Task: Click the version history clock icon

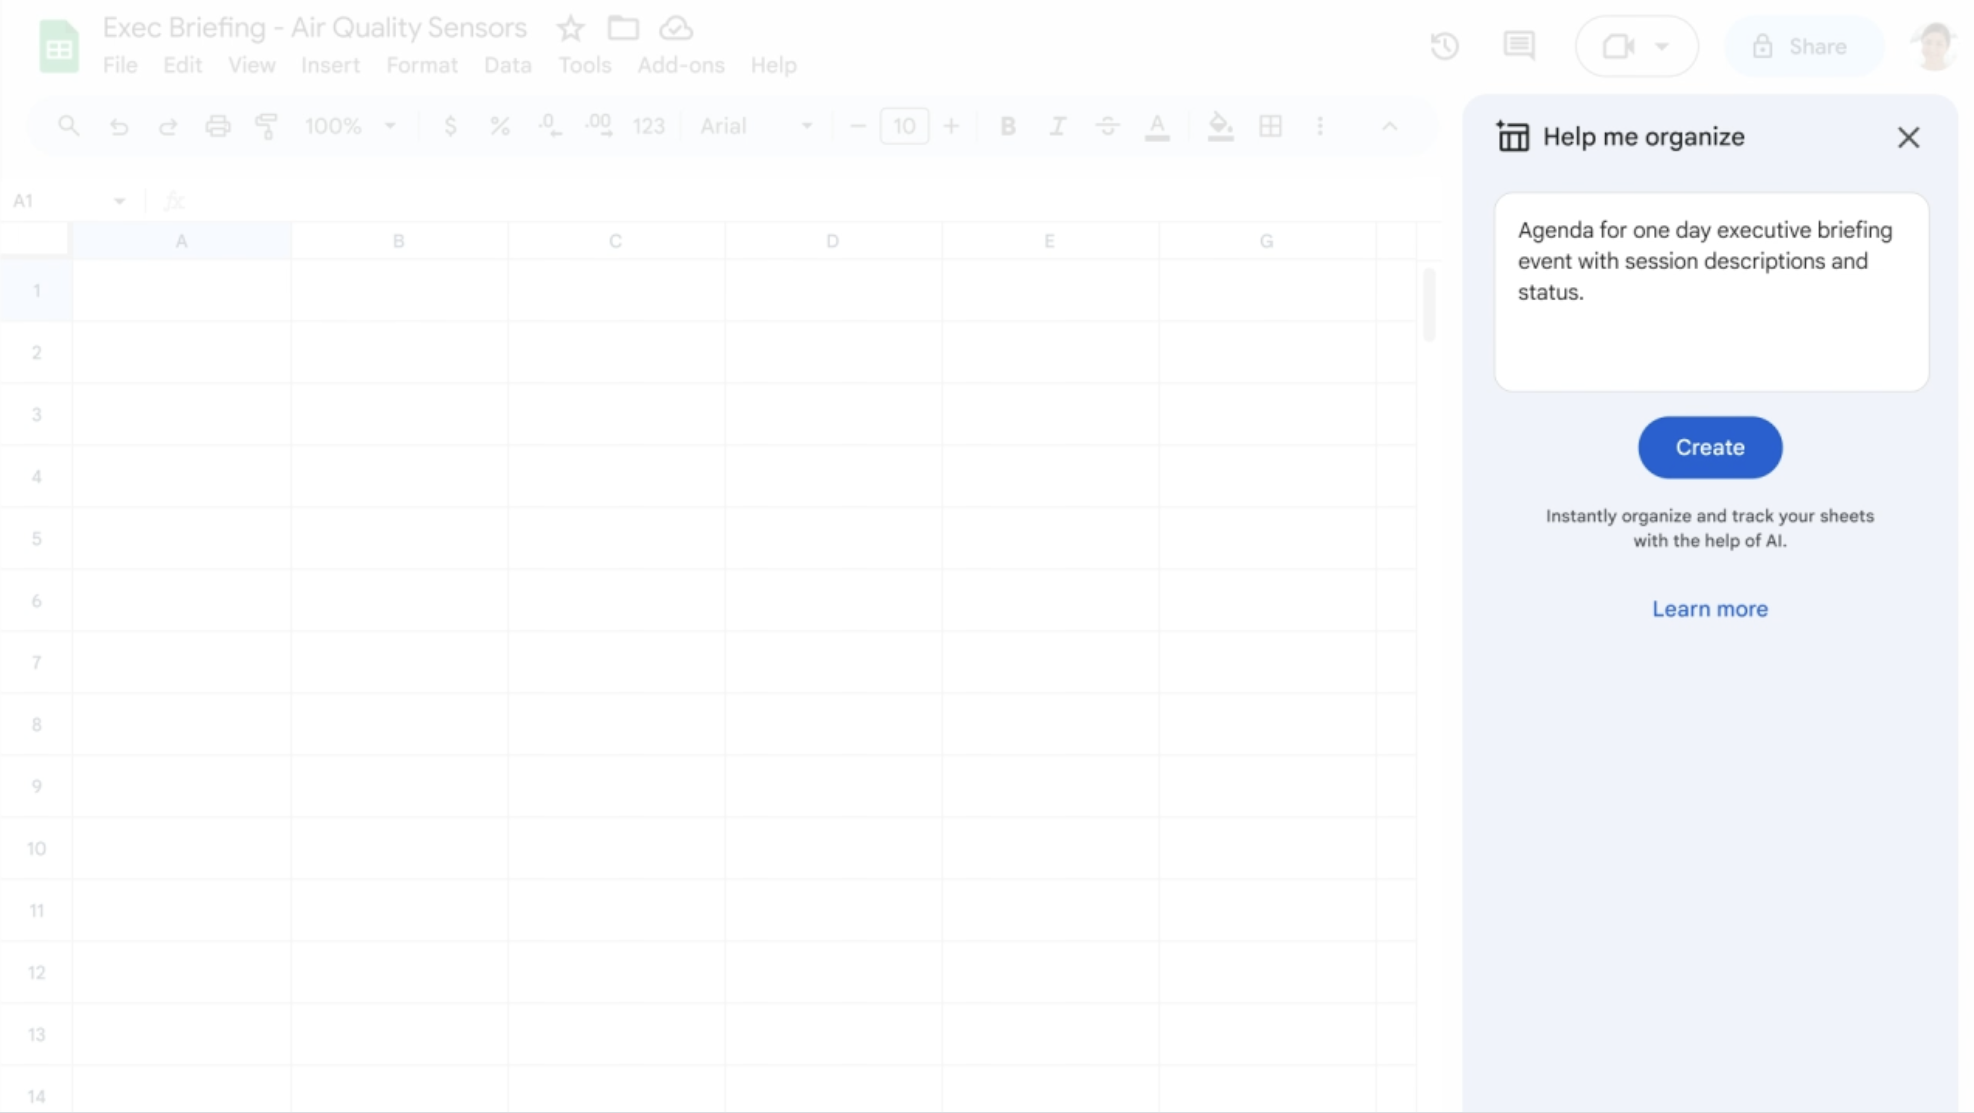Action: click(1445, 45)
